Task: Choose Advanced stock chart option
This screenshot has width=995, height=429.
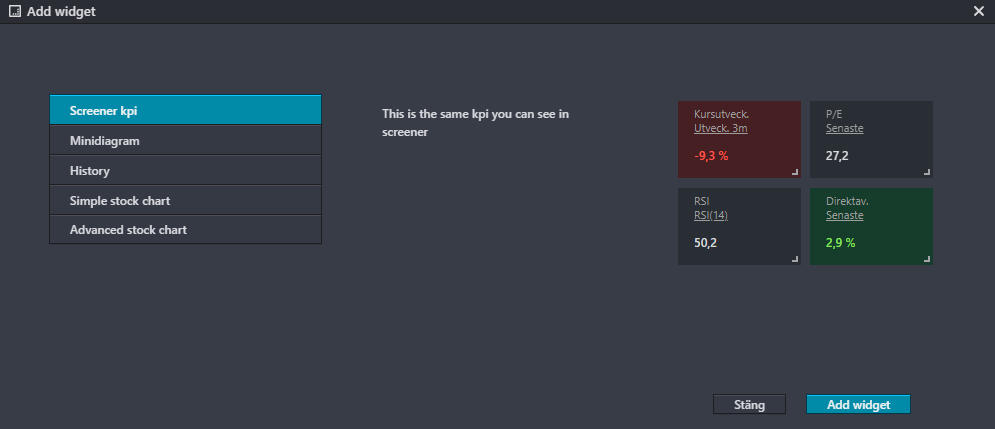Action: [185, 230]
